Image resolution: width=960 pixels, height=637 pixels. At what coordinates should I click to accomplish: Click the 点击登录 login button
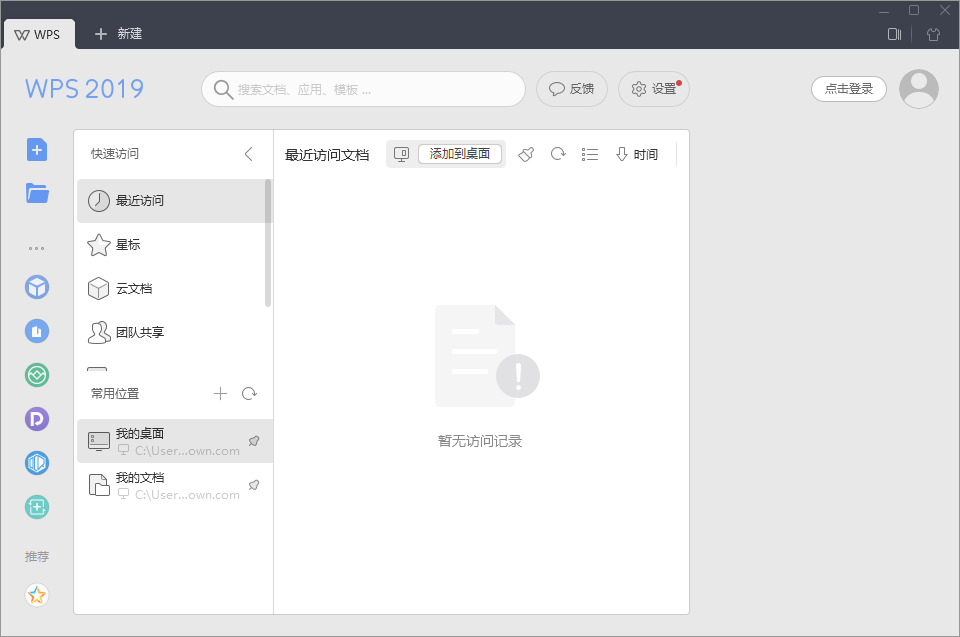click(849, 89)
